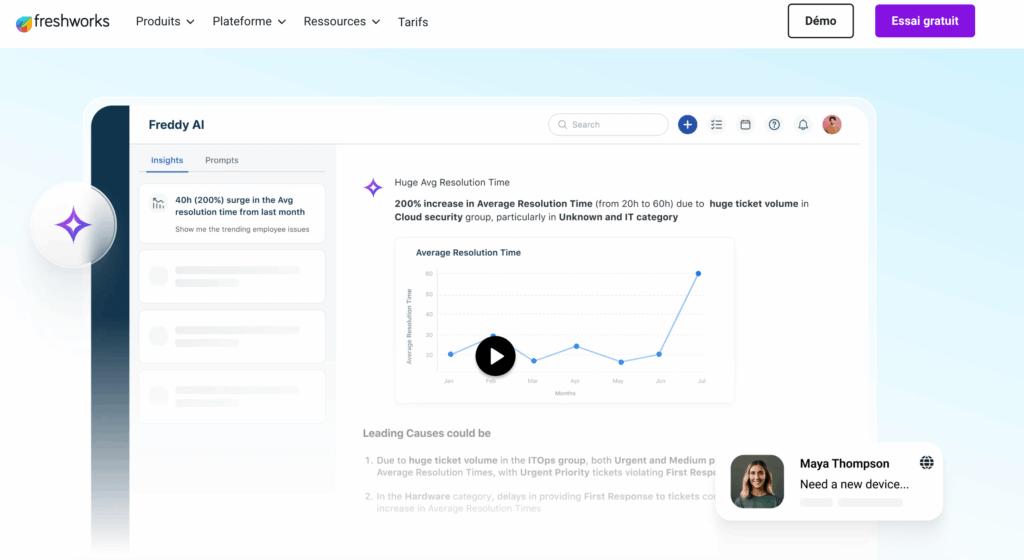
Task: Open the notifications bell icon
Action: [803, 125]
